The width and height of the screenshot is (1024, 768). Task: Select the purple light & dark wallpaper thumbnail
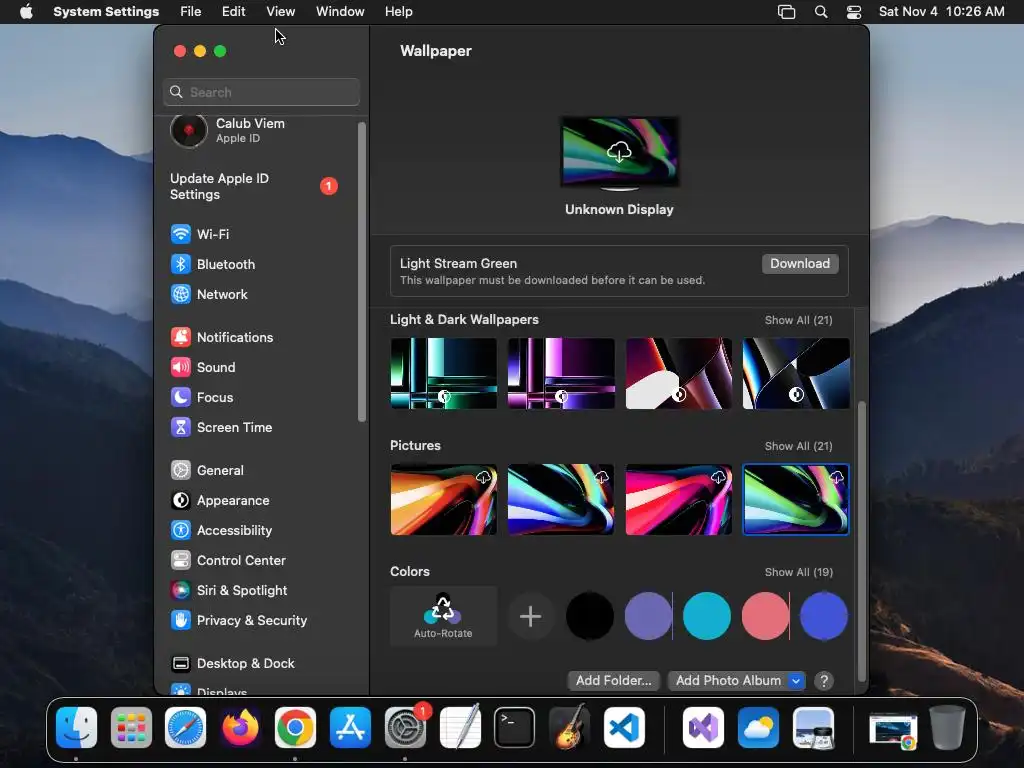tap(561, 374)
